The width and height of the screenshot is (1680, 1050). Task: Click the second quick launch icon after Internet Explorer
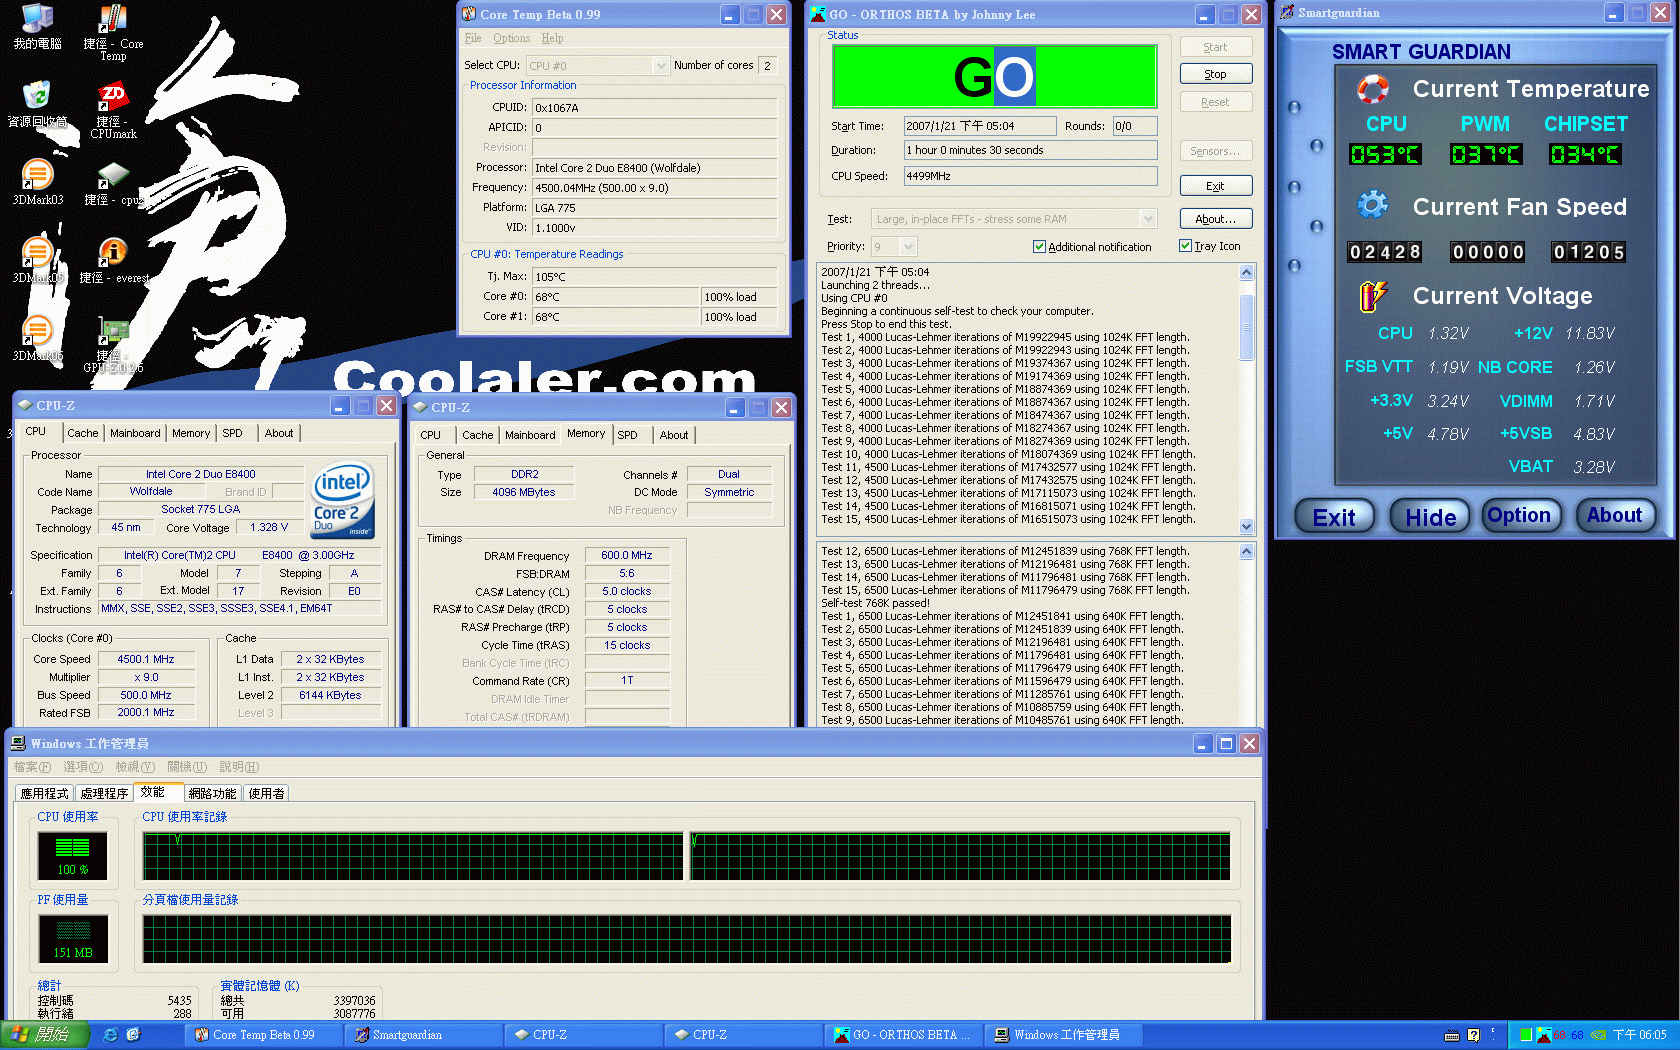(133, 1035)
